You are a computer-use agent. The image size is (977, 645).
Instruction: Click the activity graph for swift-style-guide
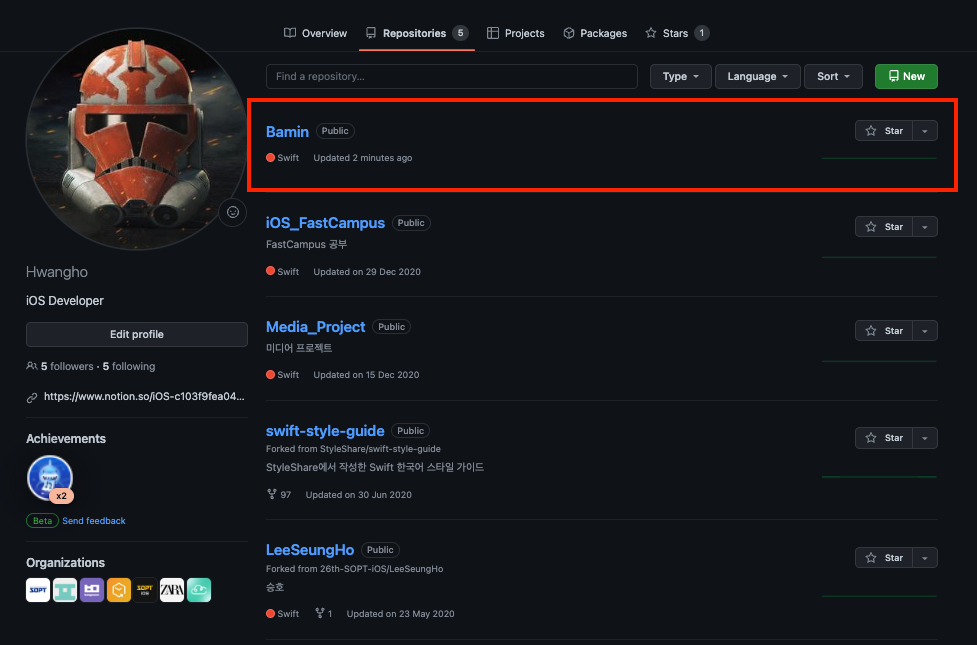879,477
